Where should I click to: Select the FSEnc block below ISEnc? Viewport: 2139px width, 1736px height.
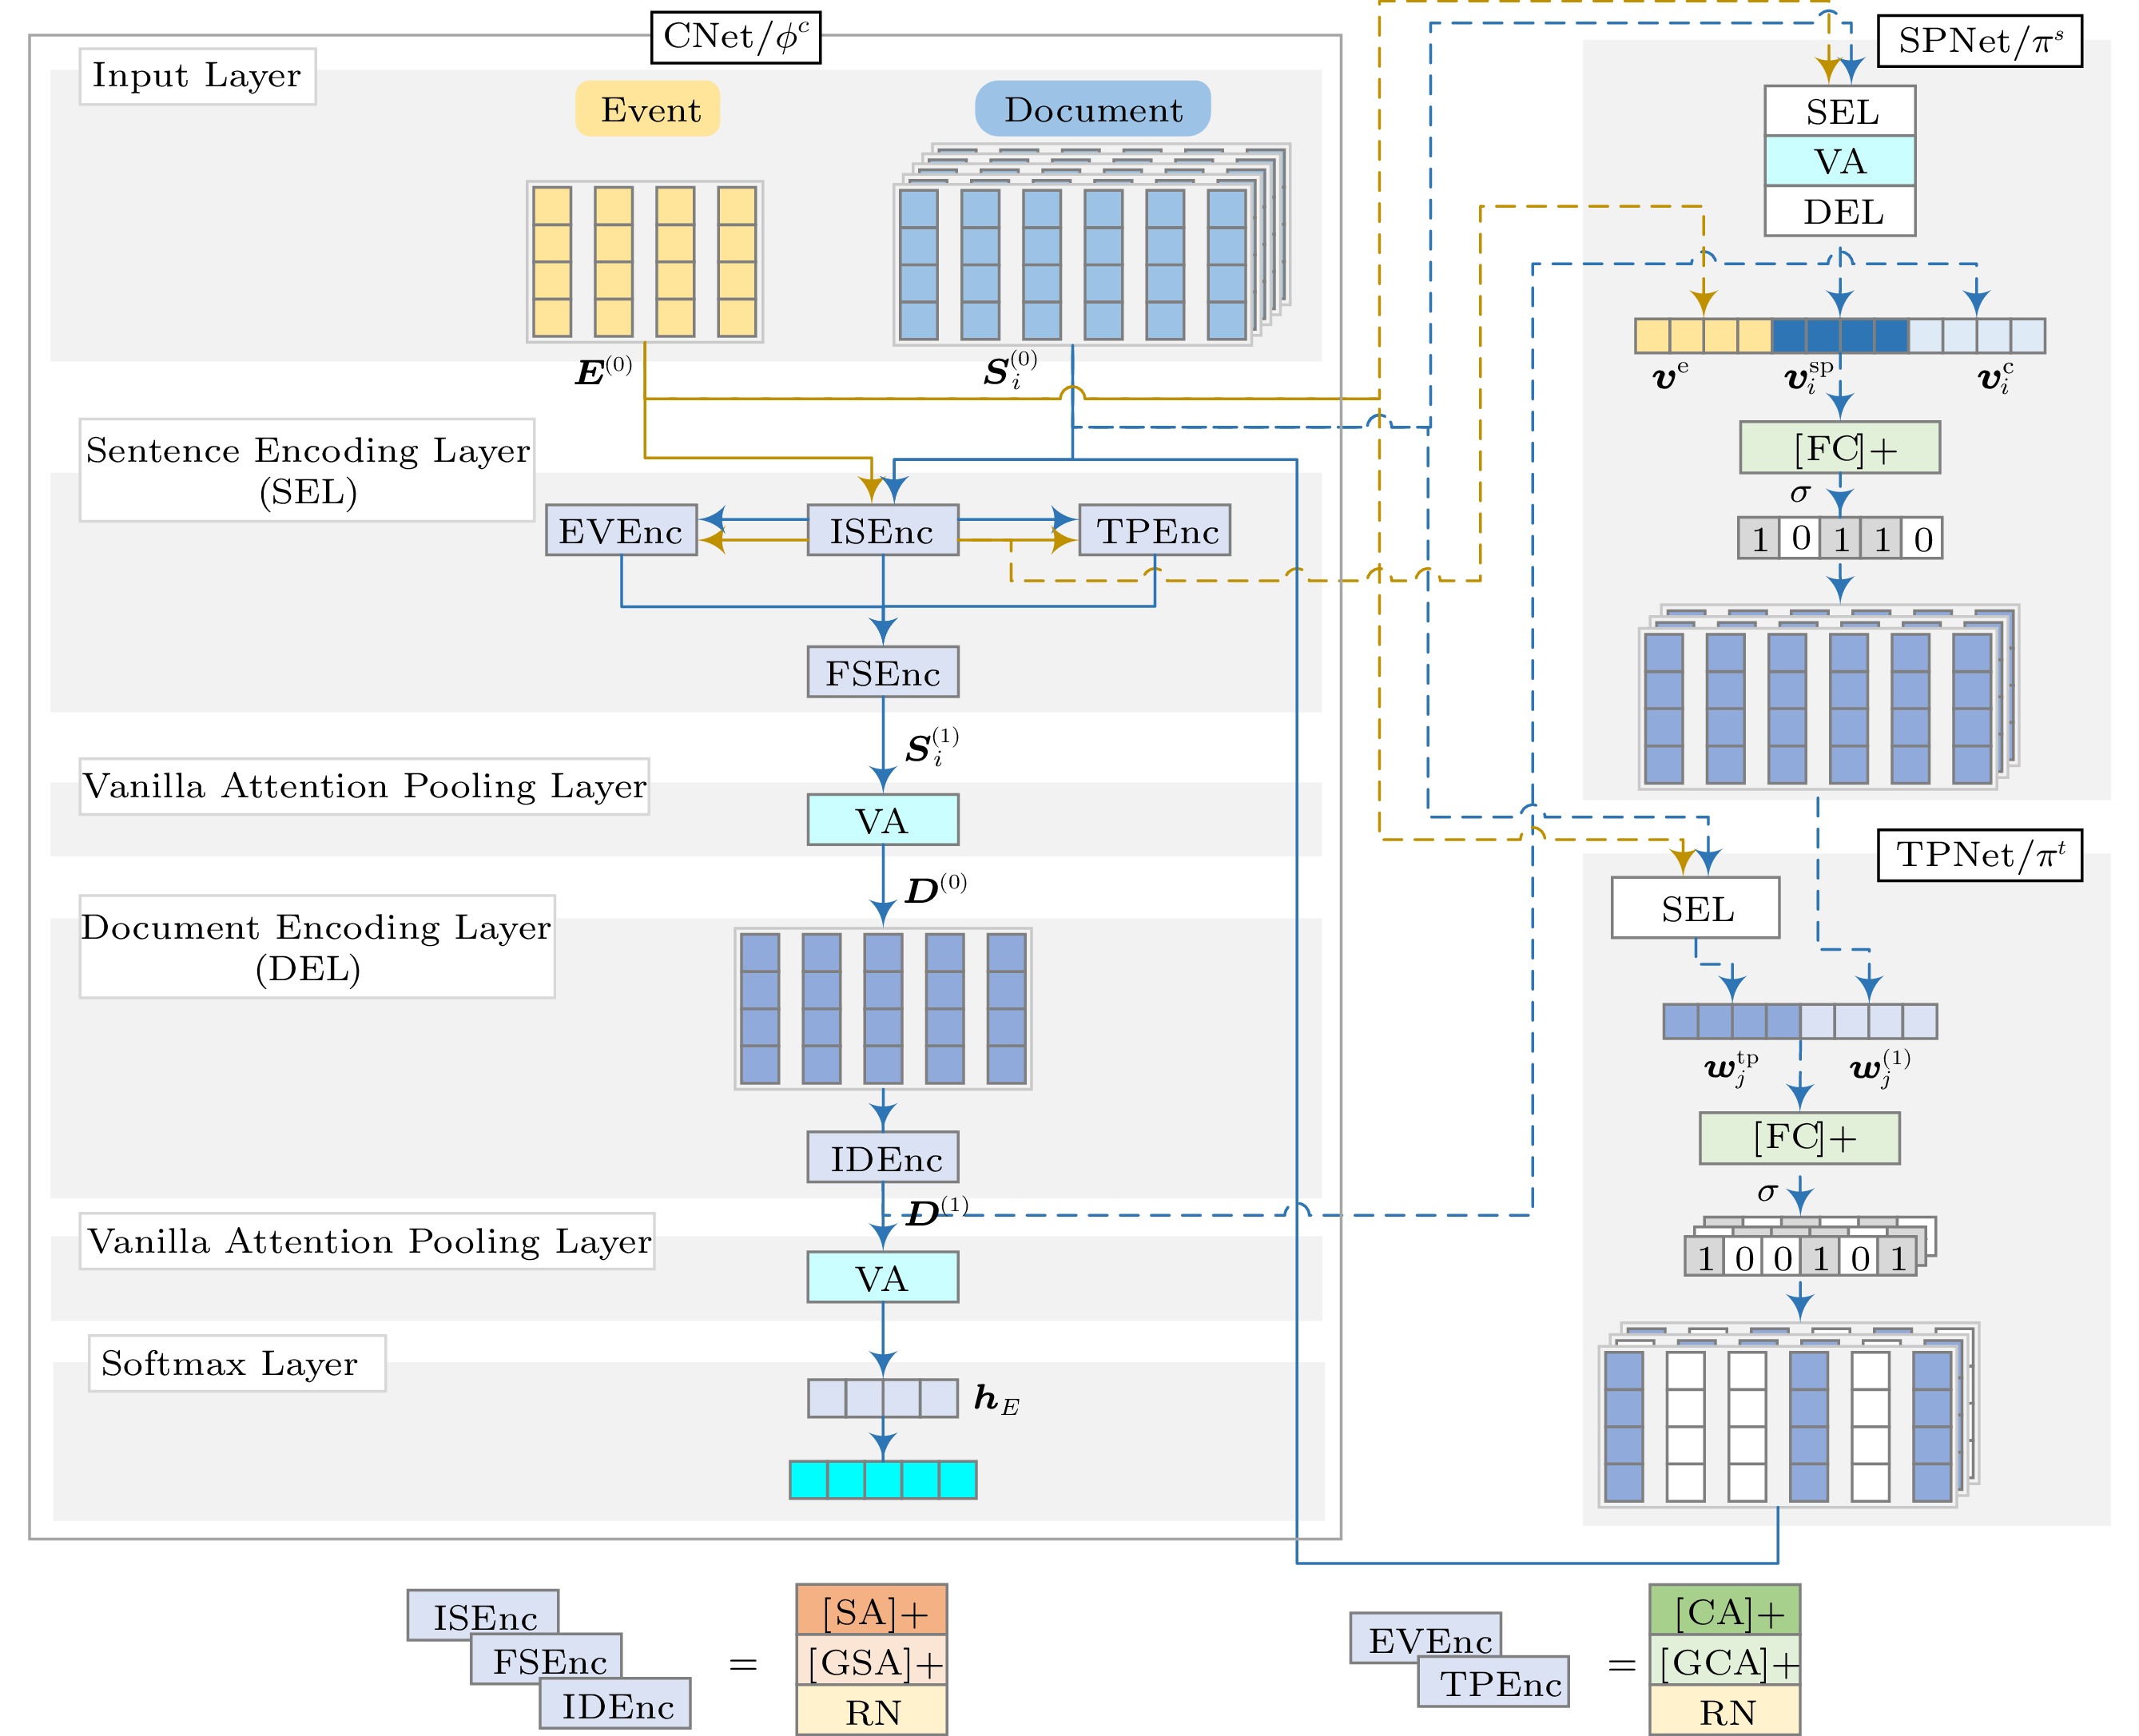pyautogui.click(x=882, y=672)
